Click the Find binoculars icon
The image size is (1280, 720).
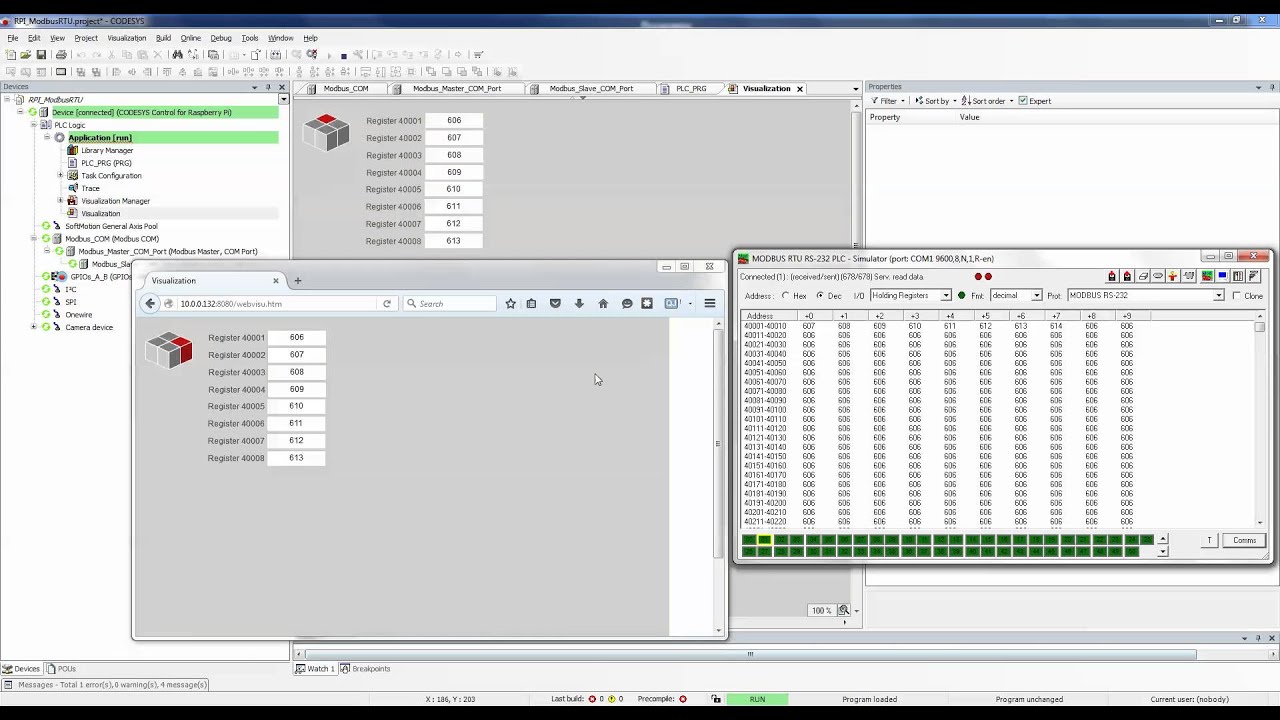(x=178, y=55)
